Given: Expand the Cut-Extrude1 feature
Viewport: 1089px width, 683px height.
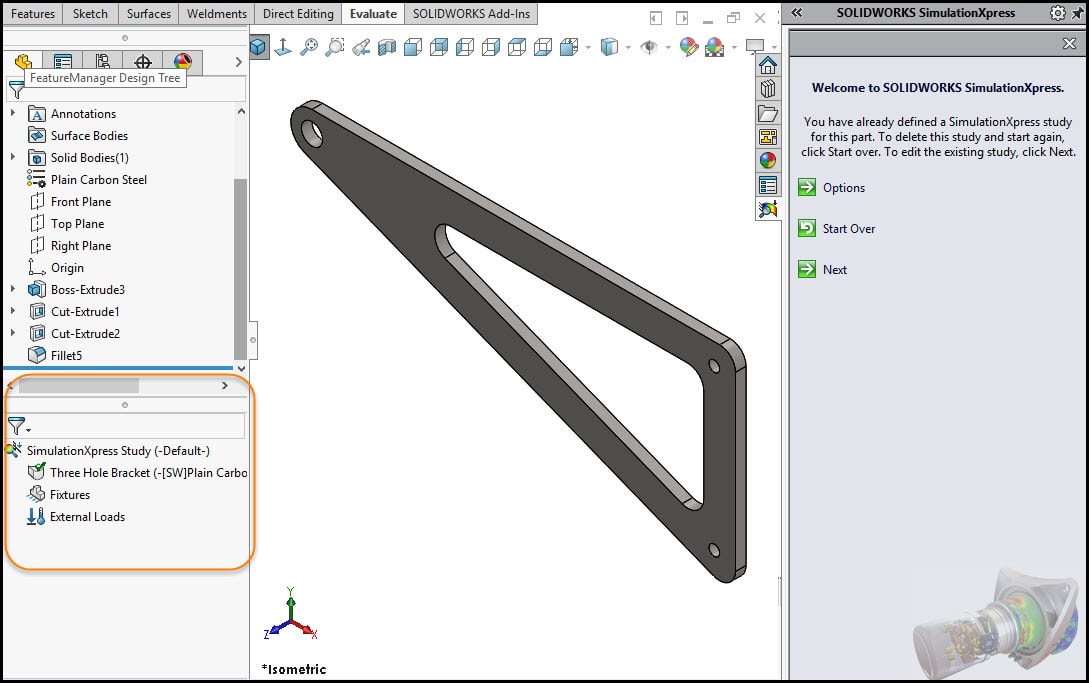Looking at the screenshot, I should click(x=13, y=311).
